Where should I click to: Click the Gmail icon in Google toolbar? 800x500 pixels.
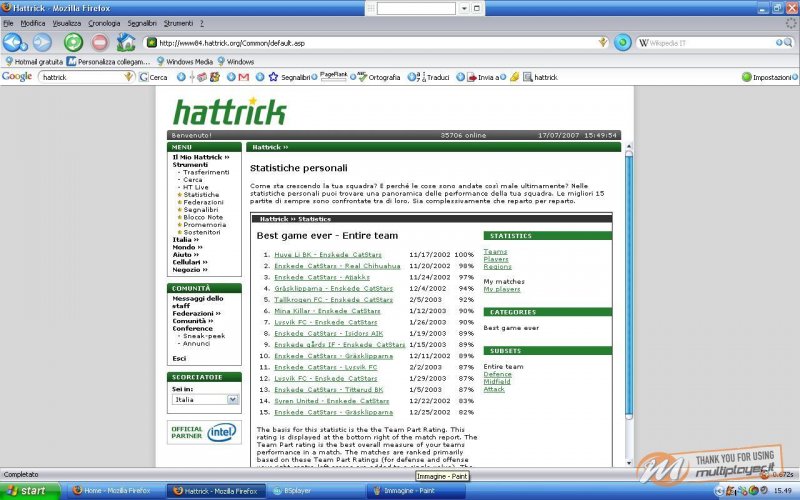(x=243, y=77)
